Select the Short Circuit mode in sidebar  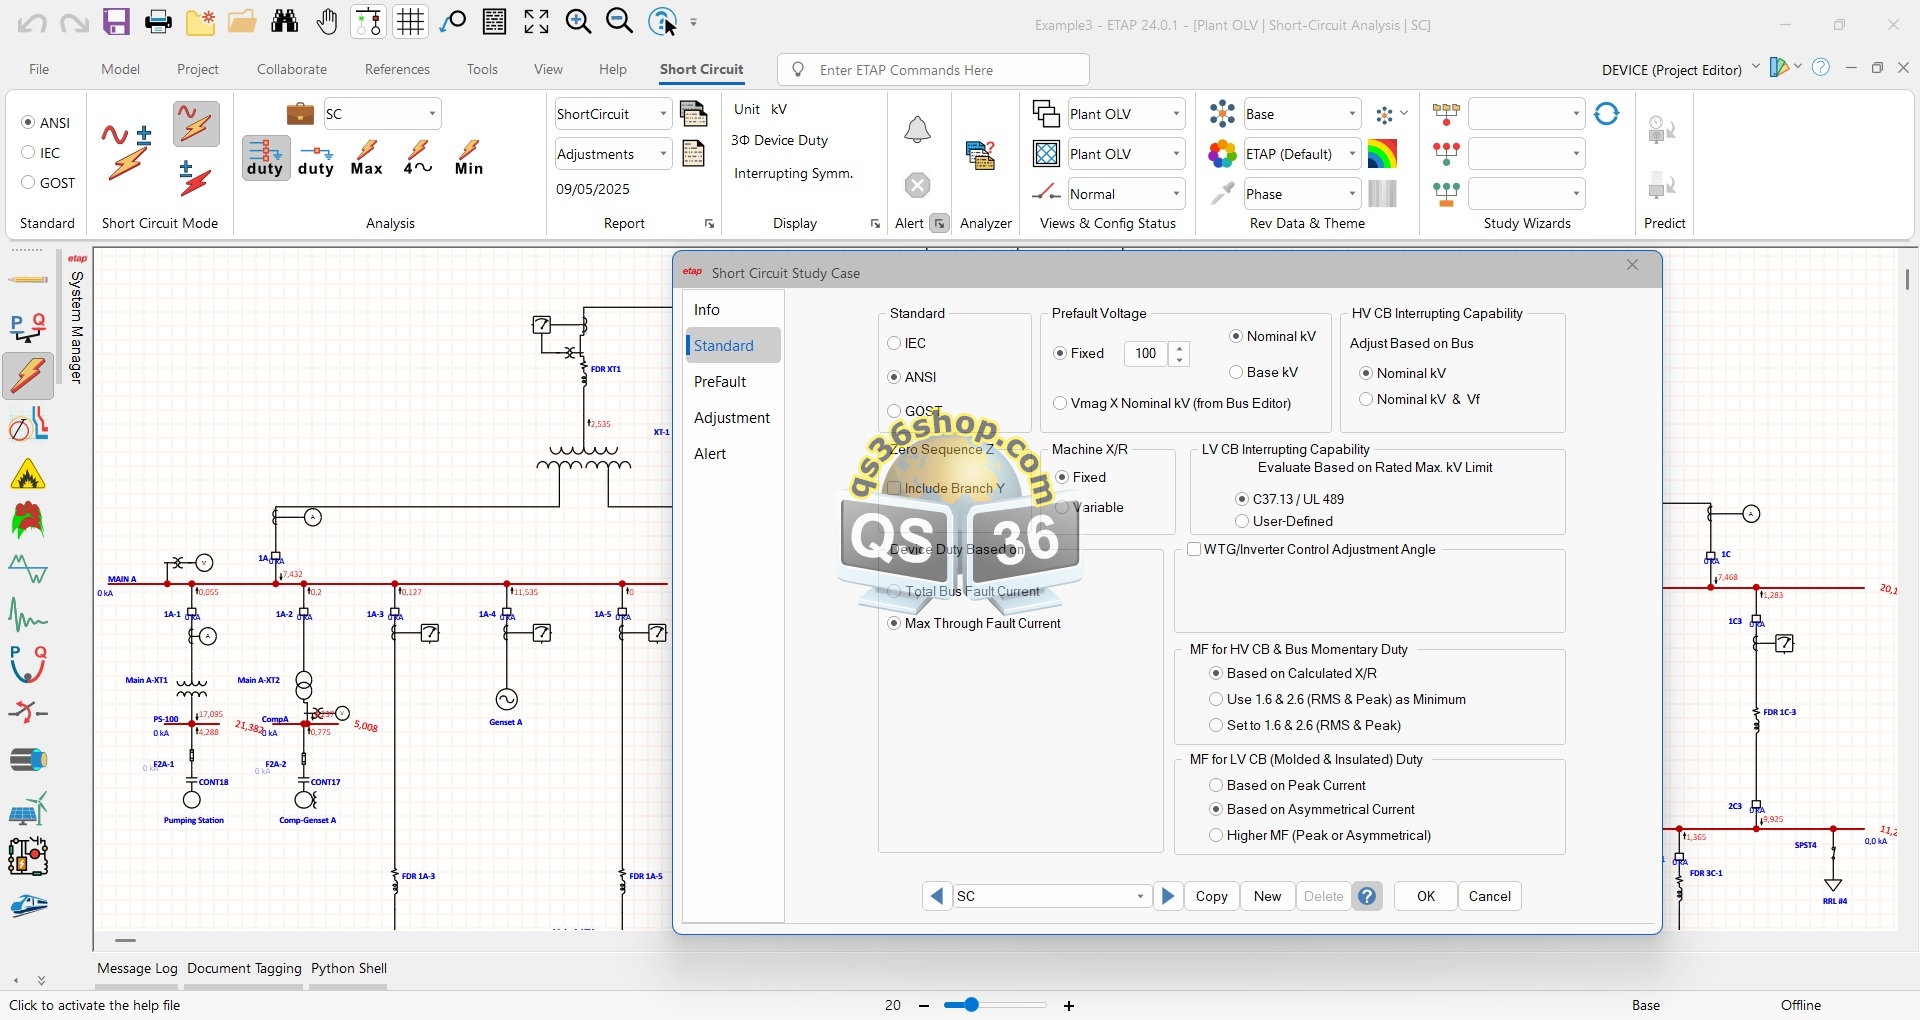point(27,376)
